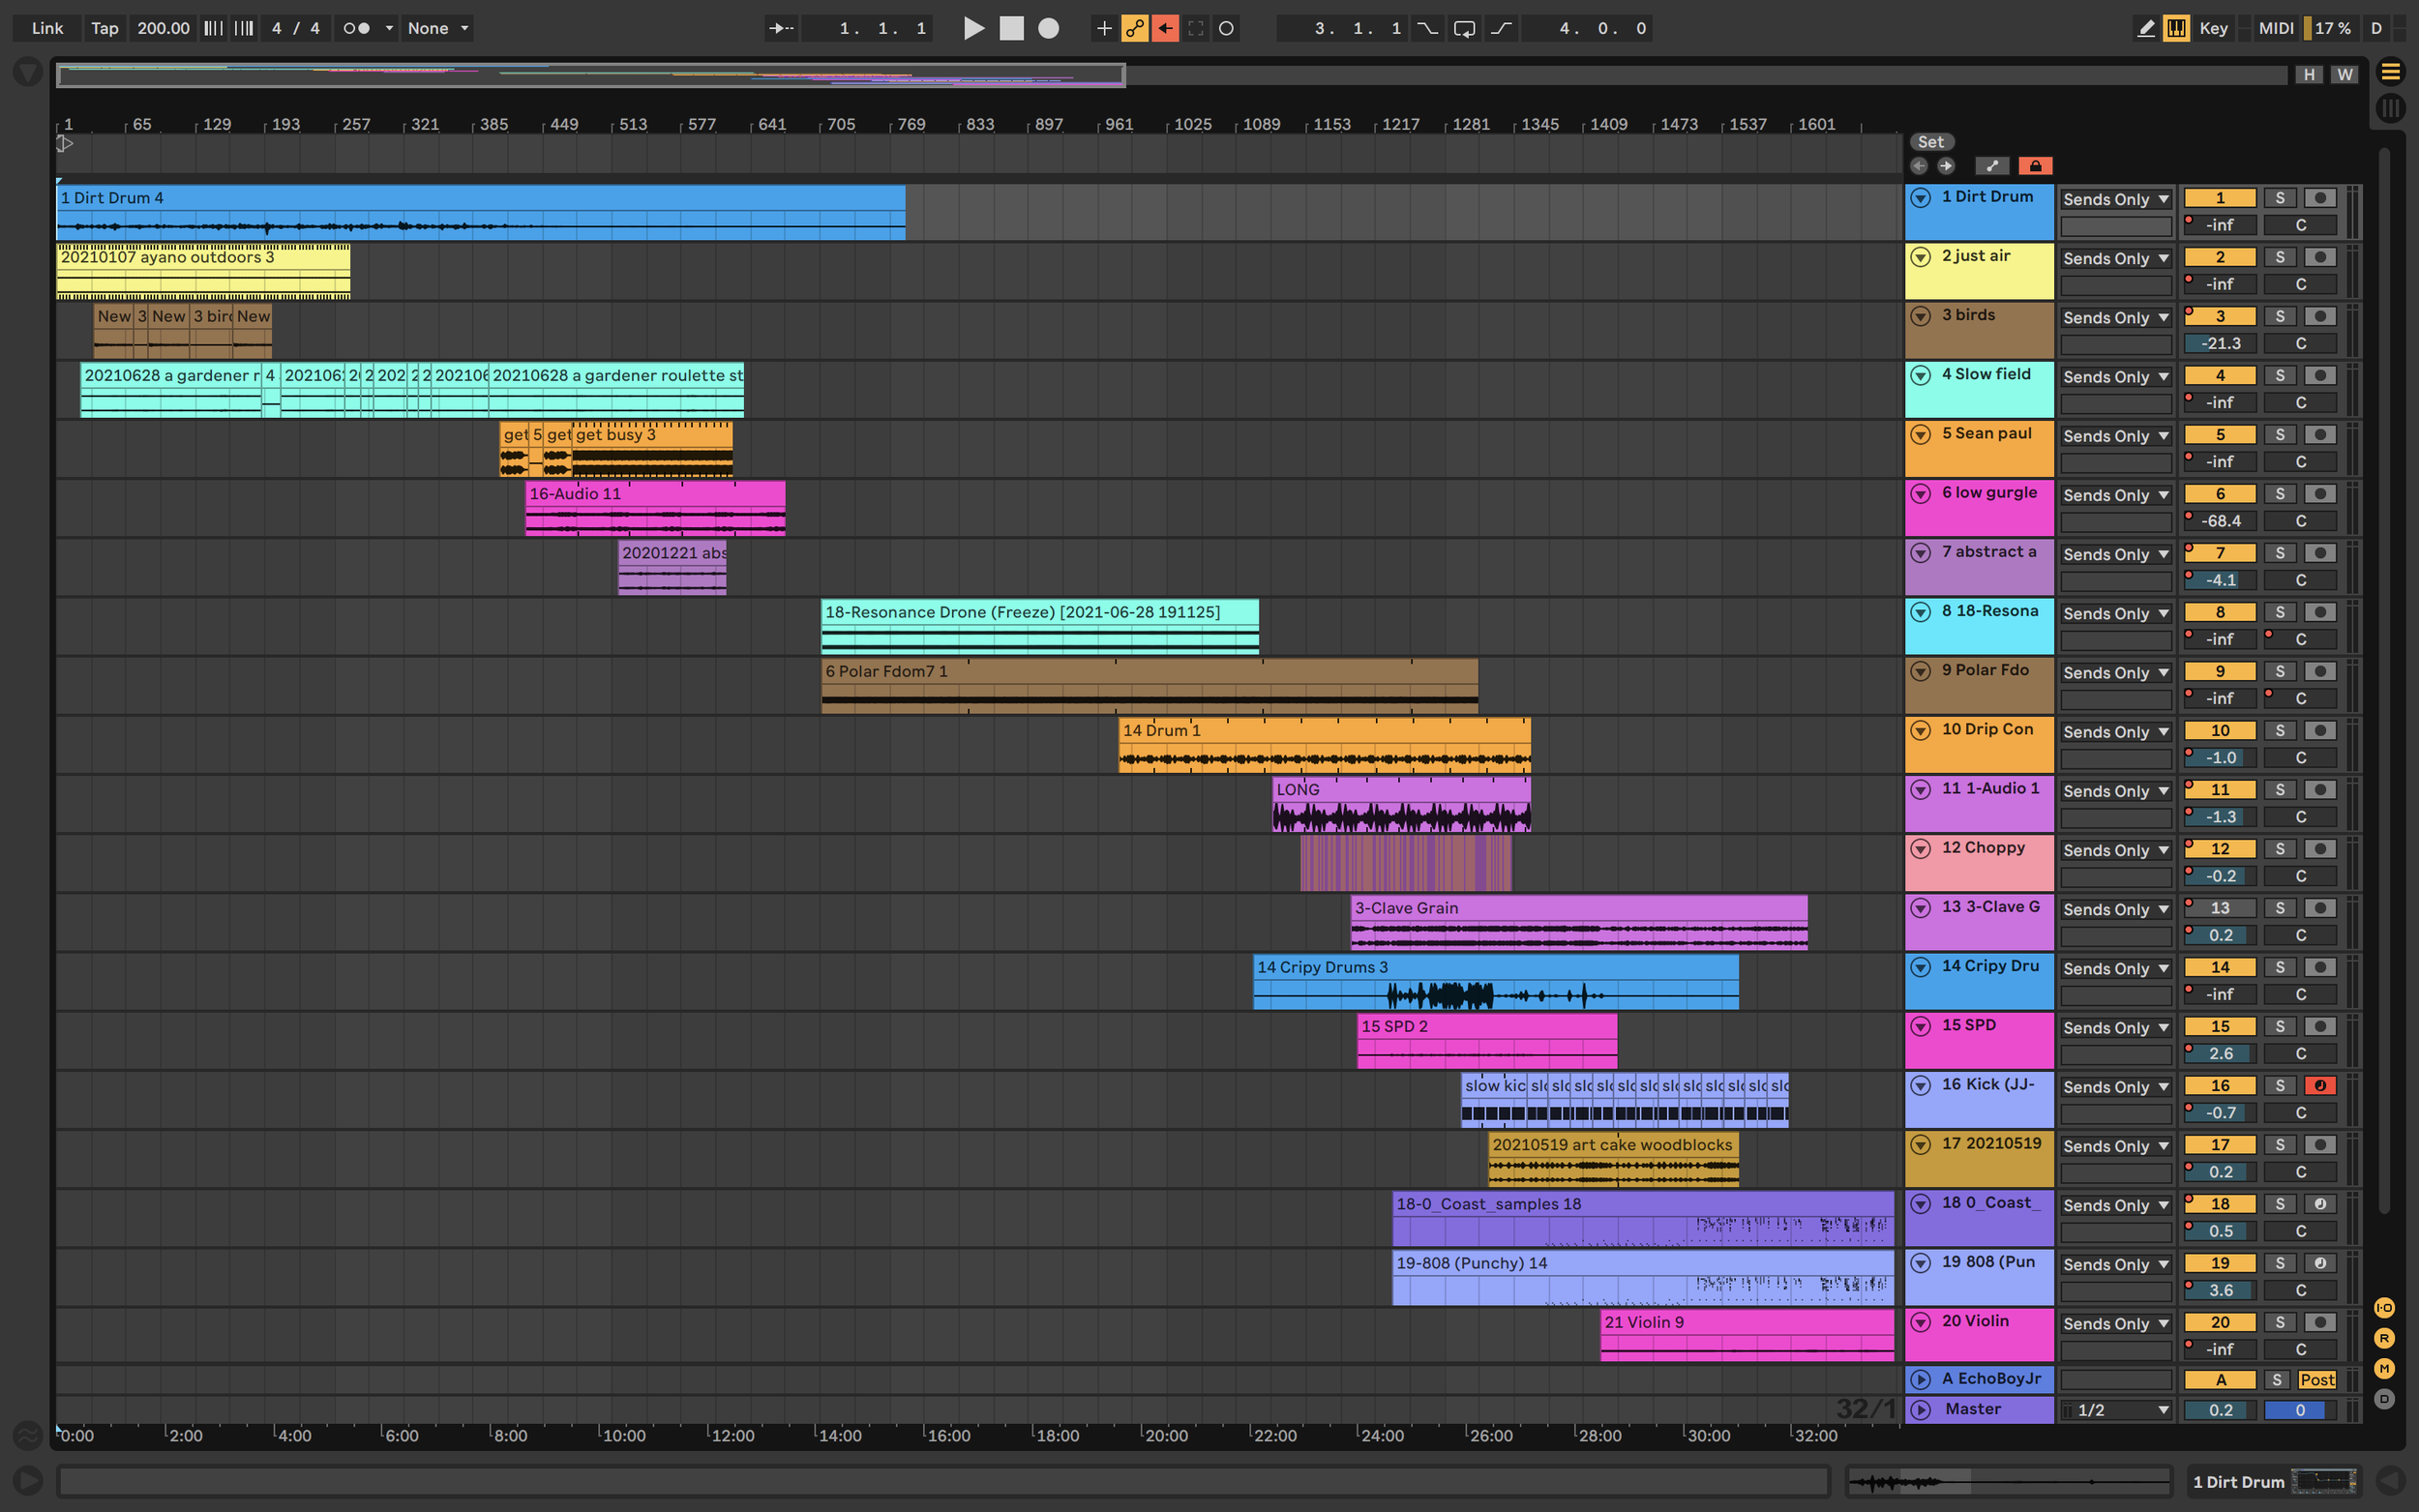Viewport: 2419px width, 1512px height.
Task: Toggle the Lock Envelopes padlock button
Action: 2034,166
